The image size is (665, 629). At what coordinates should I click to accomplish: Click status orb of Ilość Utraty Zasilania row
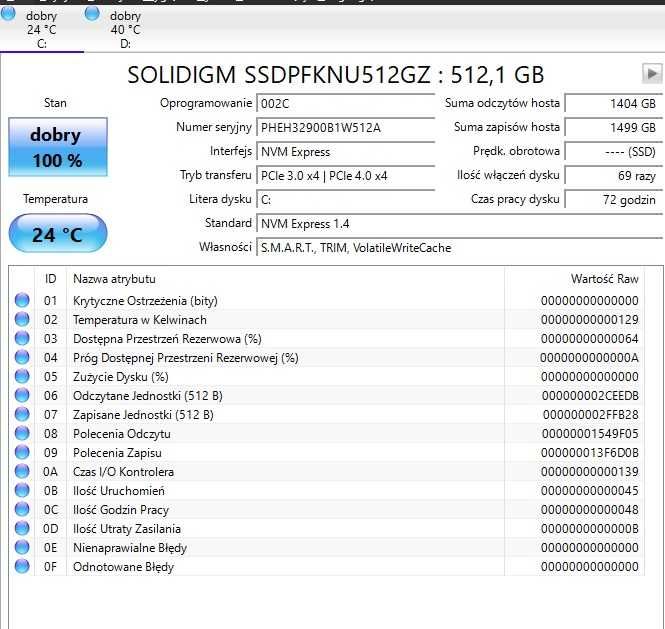[x=22, y=528]
